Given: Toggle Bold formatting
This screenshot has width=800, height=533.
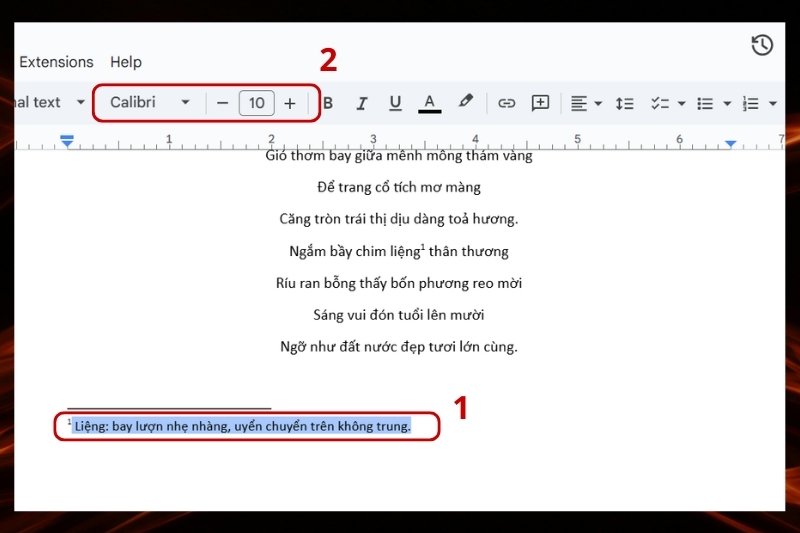Looking at the screenshot, I should [328, 103].
